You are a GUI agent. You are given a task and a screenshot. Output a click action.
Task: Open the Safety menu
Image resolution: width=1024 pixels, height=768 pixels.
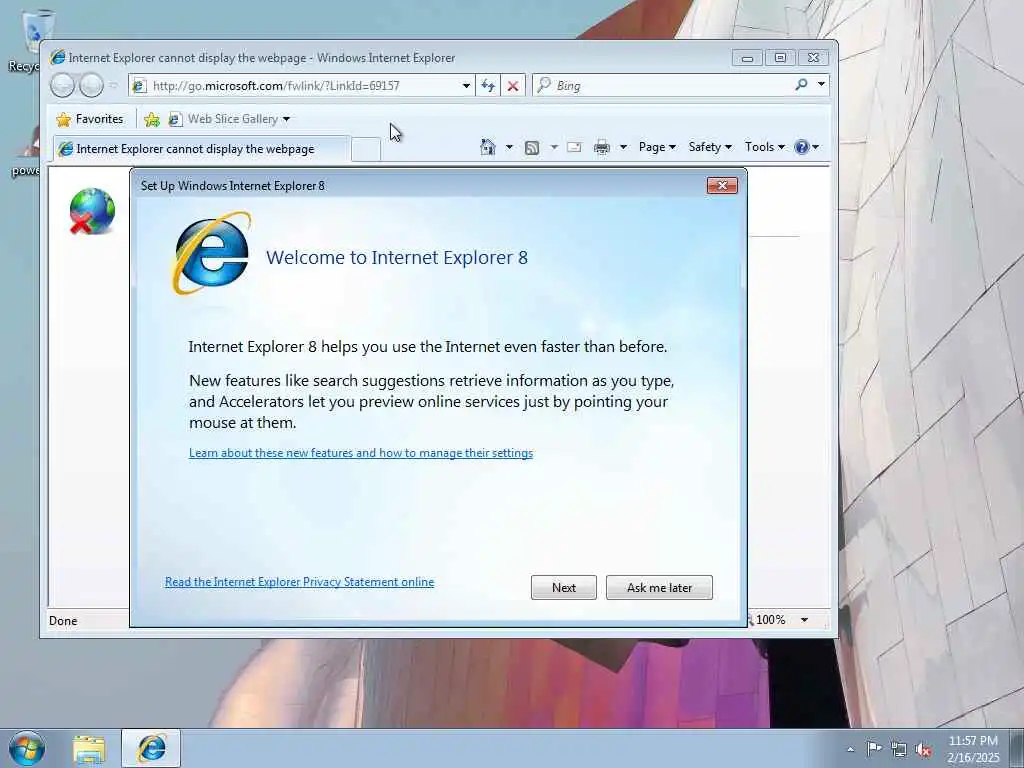pos(710,147)
